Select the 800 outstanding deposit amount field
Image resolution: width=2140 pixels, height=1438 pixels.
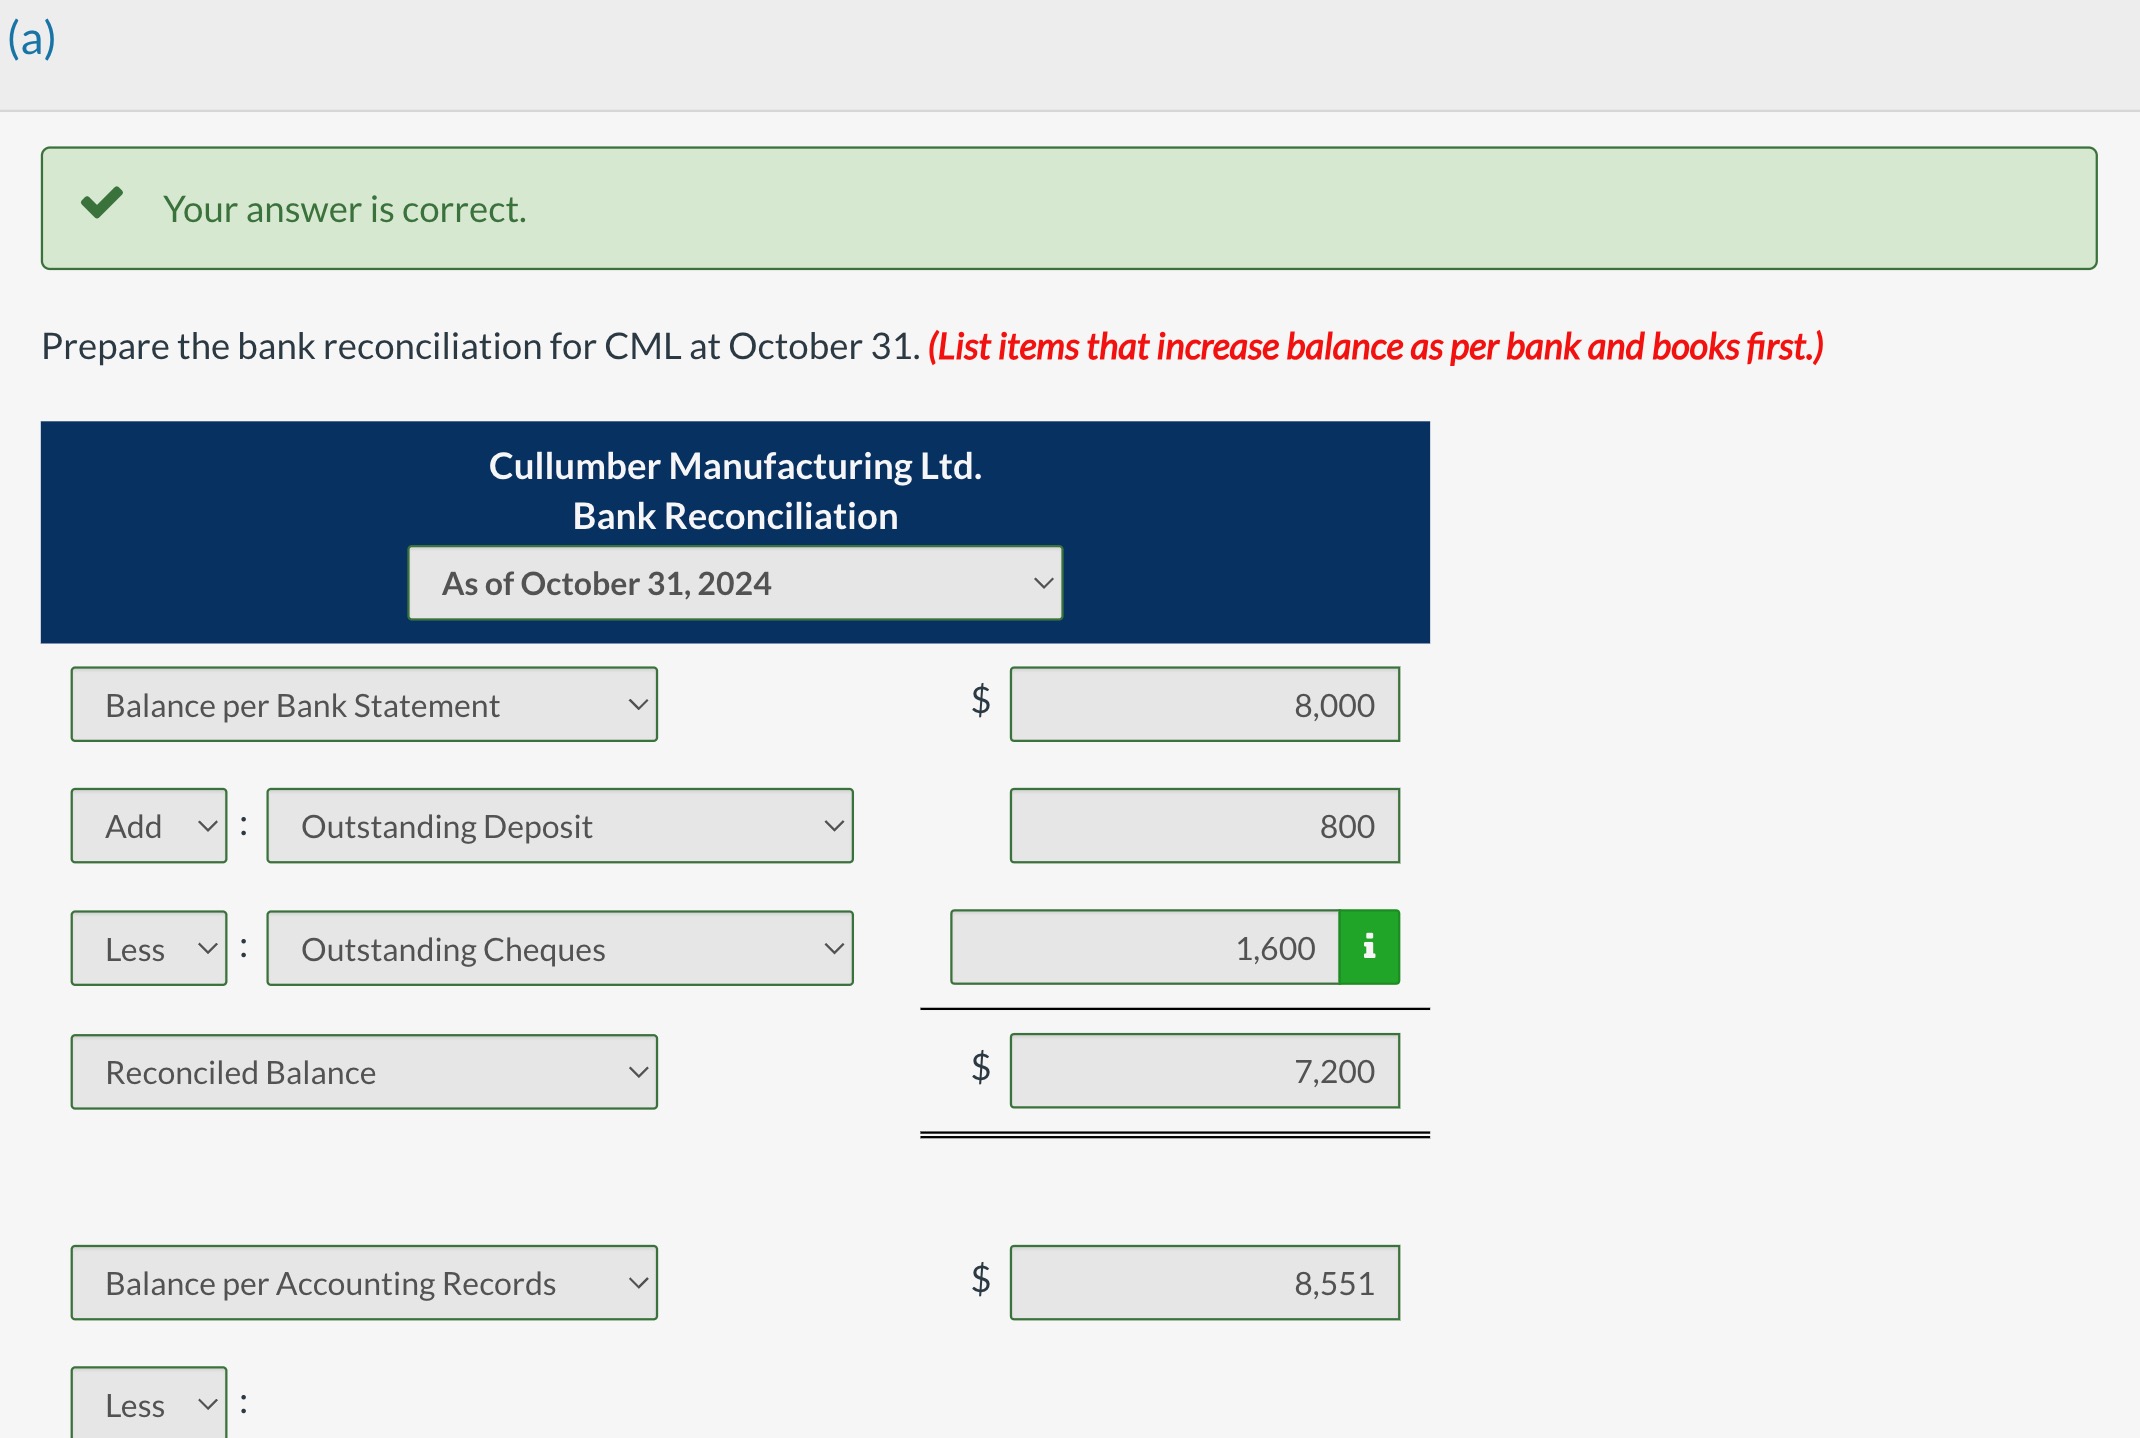(1205, 825)
